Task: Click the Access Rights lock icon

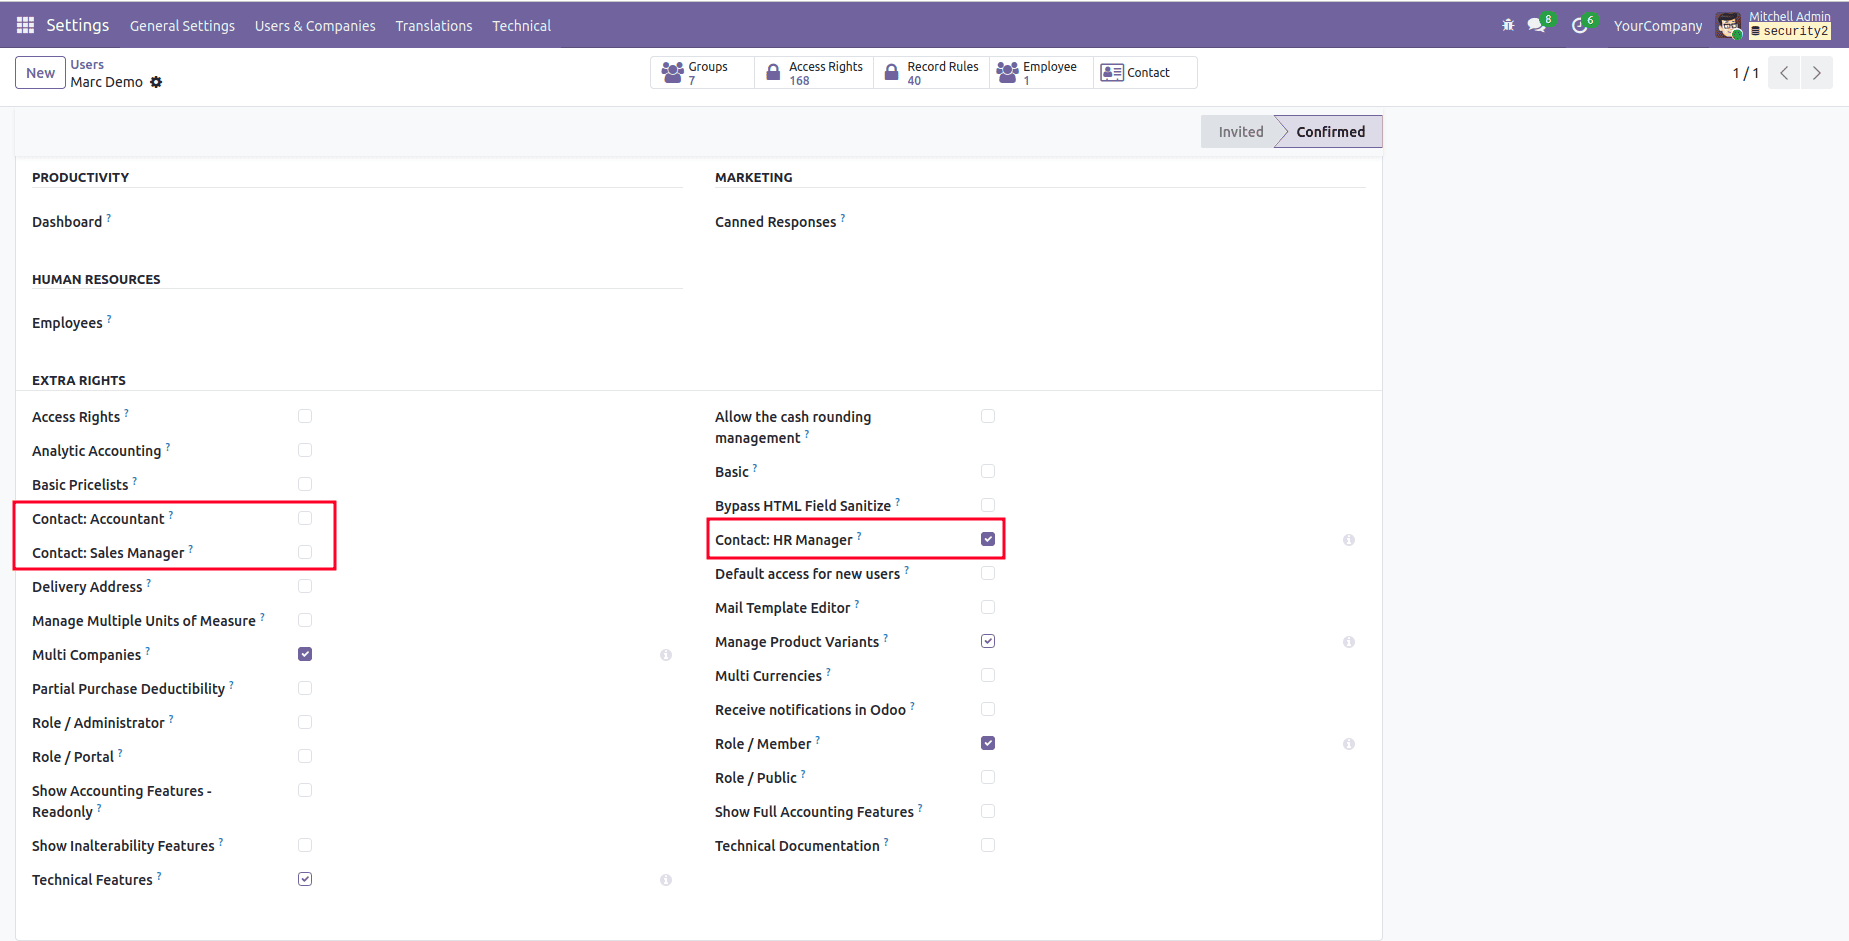Action: tap(772, 71)
